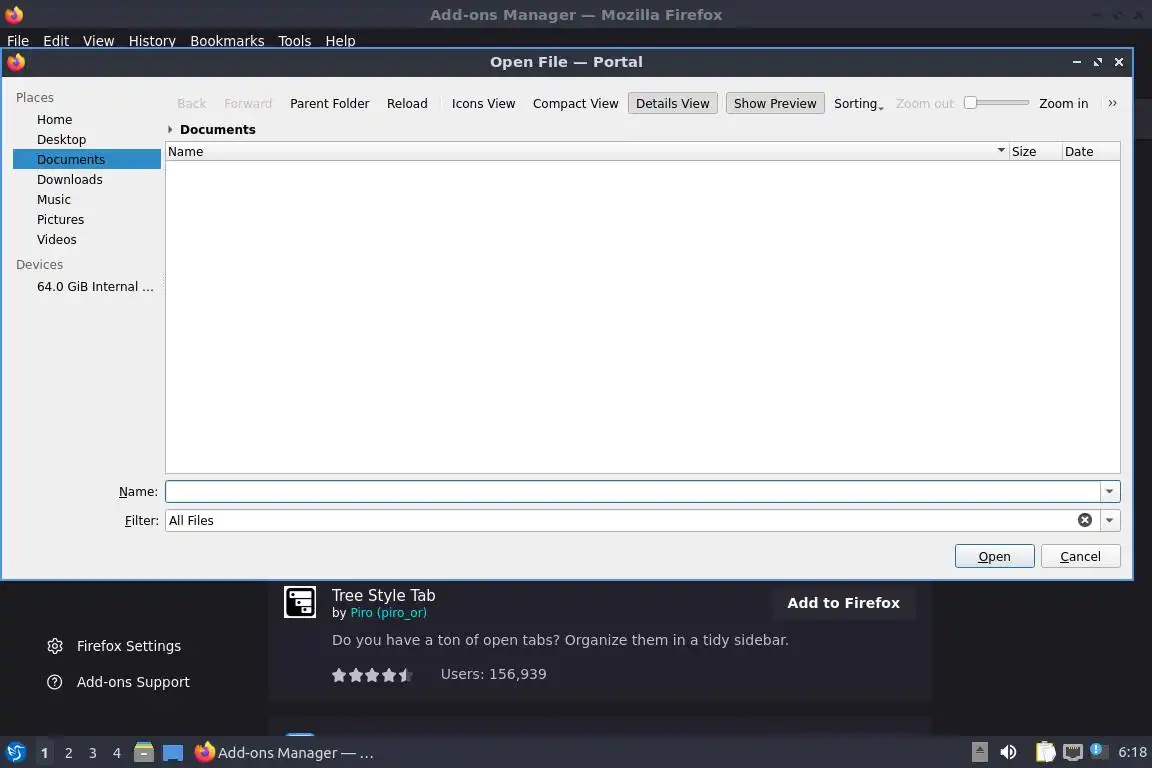This screenshot has width=1152, height=768.
Task: Toggle the Show Preview button
Action: click(x=774, y=104)
